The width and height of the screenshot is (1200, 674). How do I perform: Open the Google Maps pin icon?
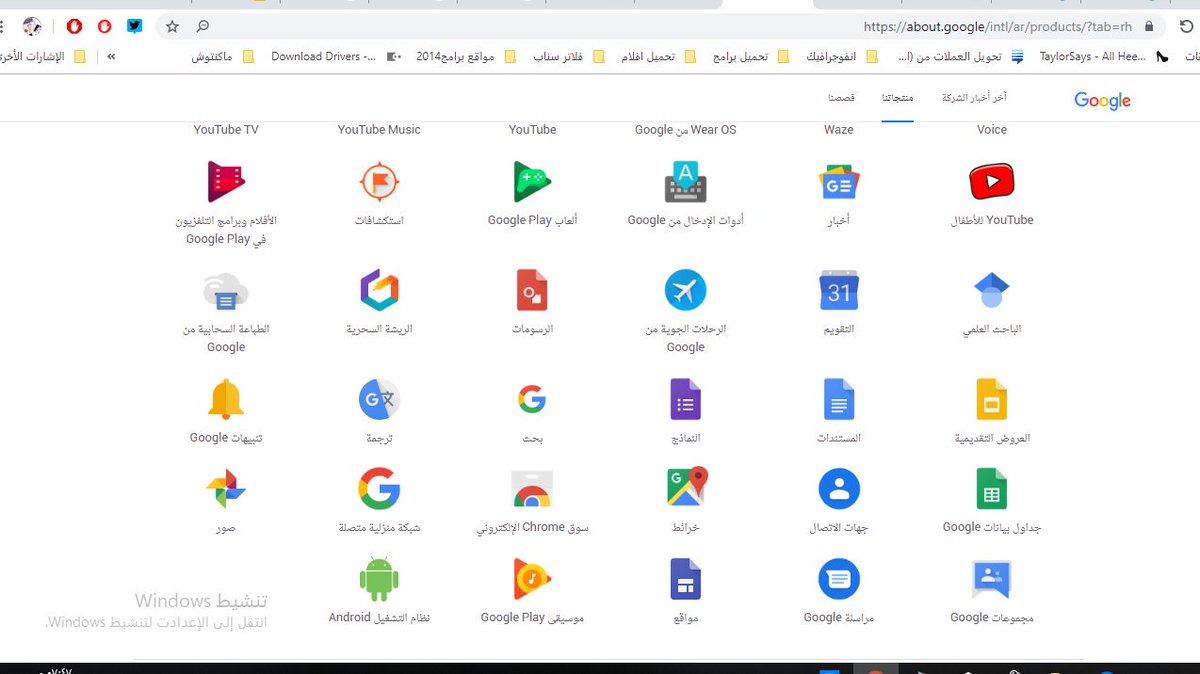point(688,487)
